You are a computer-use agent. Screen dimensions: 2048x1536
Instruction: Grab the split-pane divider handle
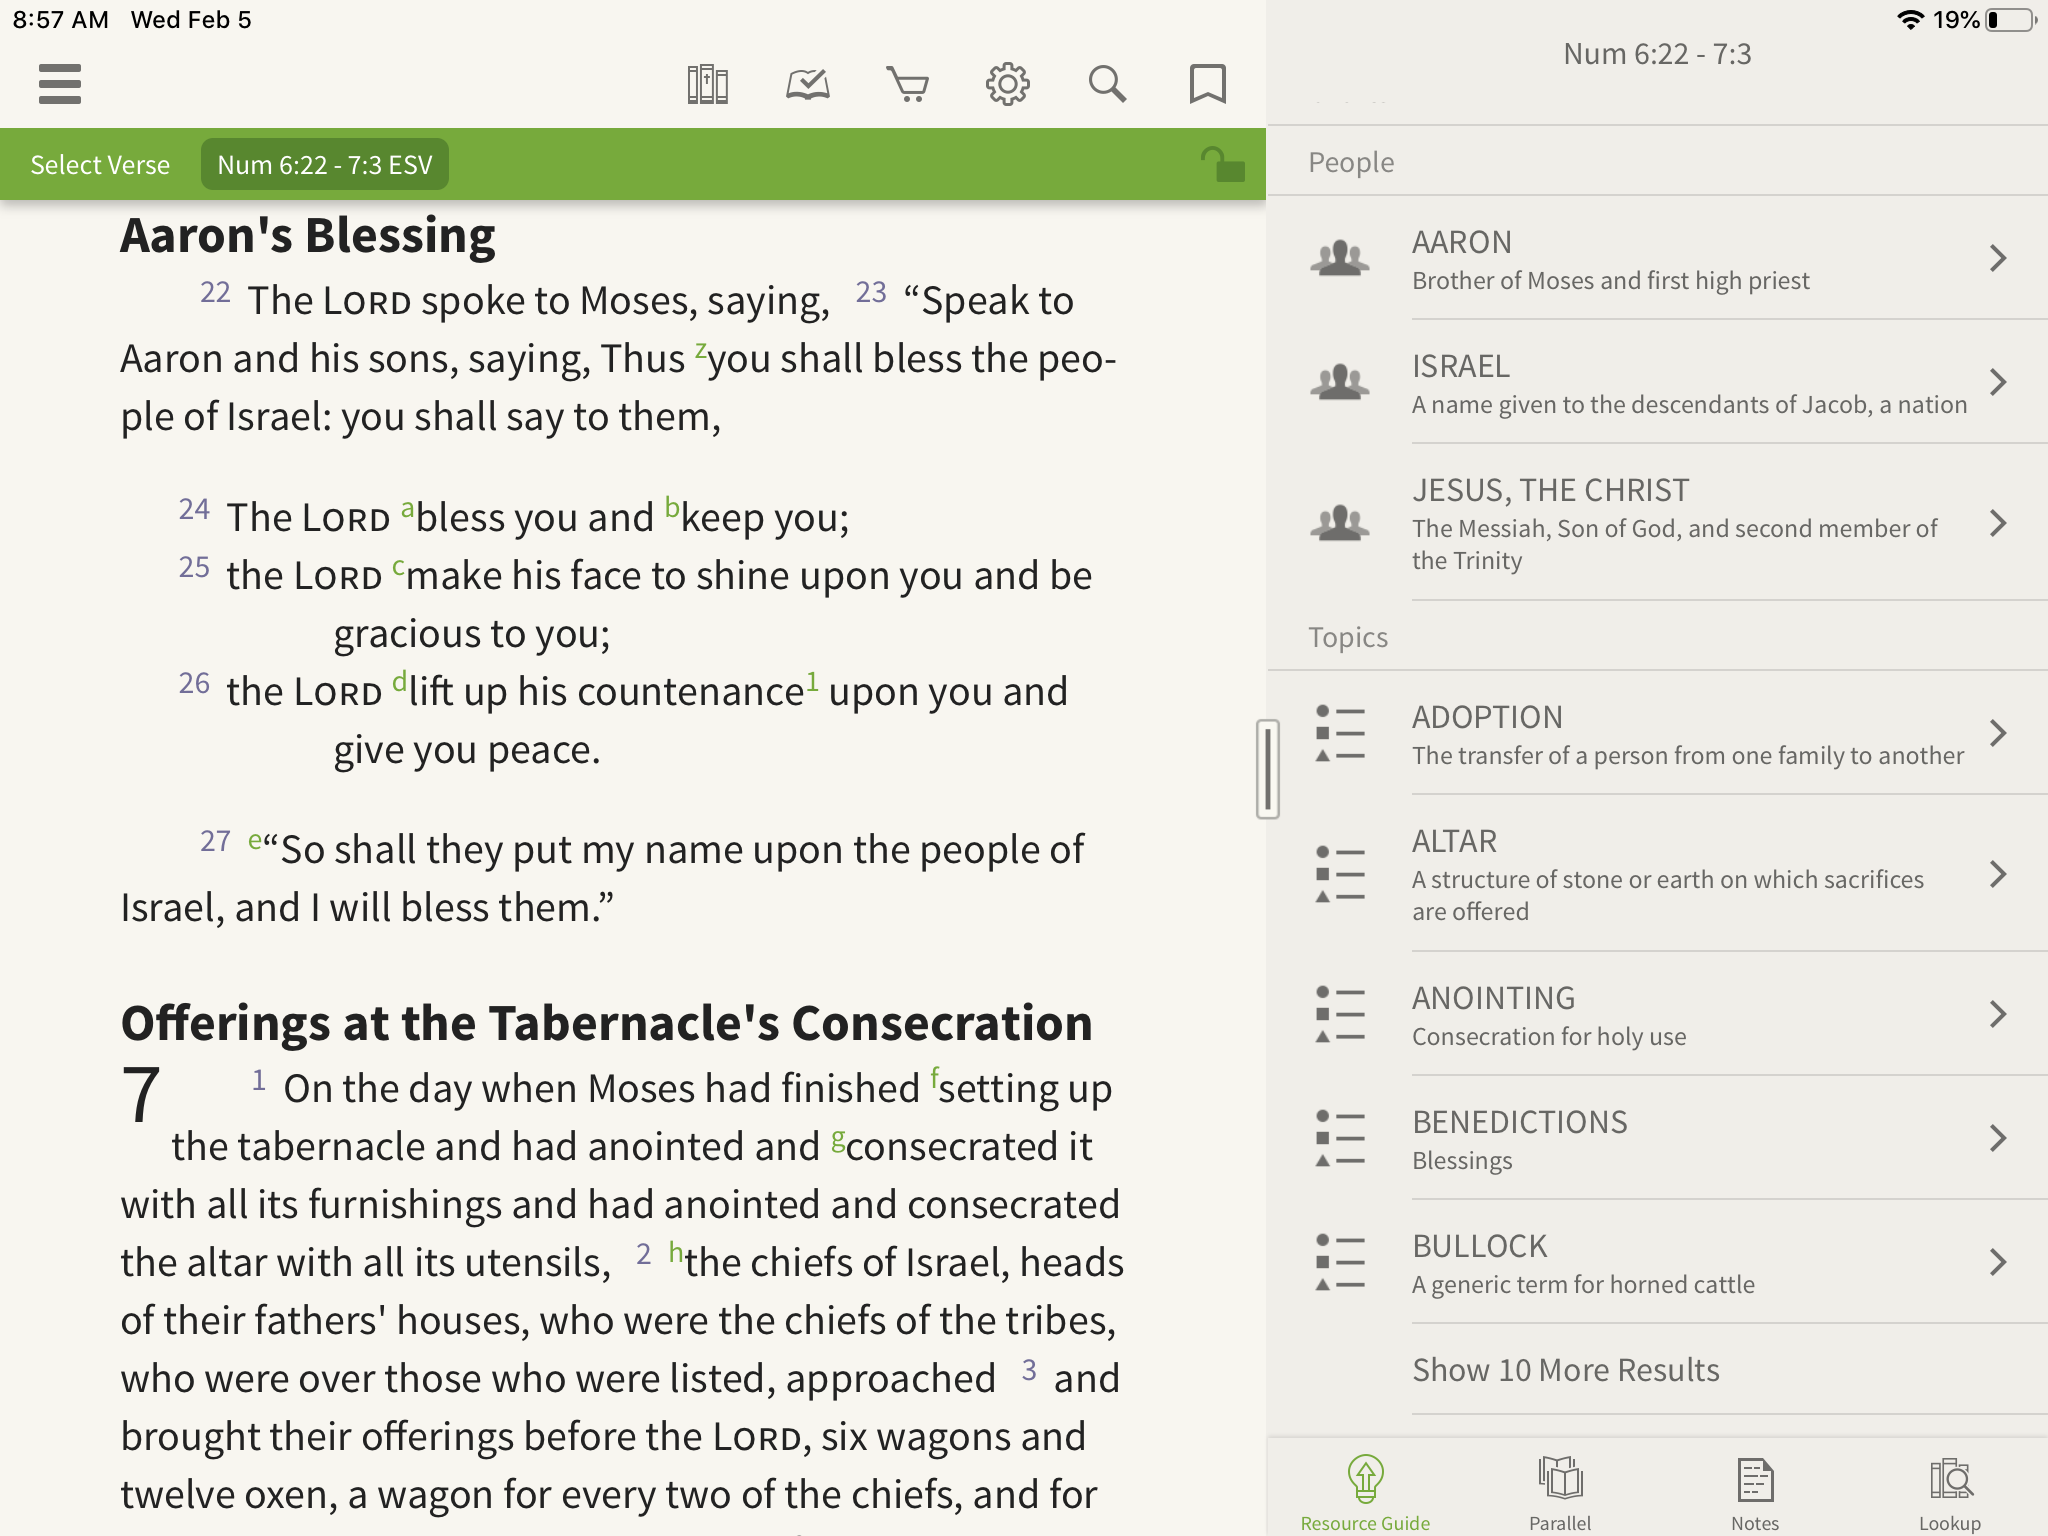[1268, 768]
